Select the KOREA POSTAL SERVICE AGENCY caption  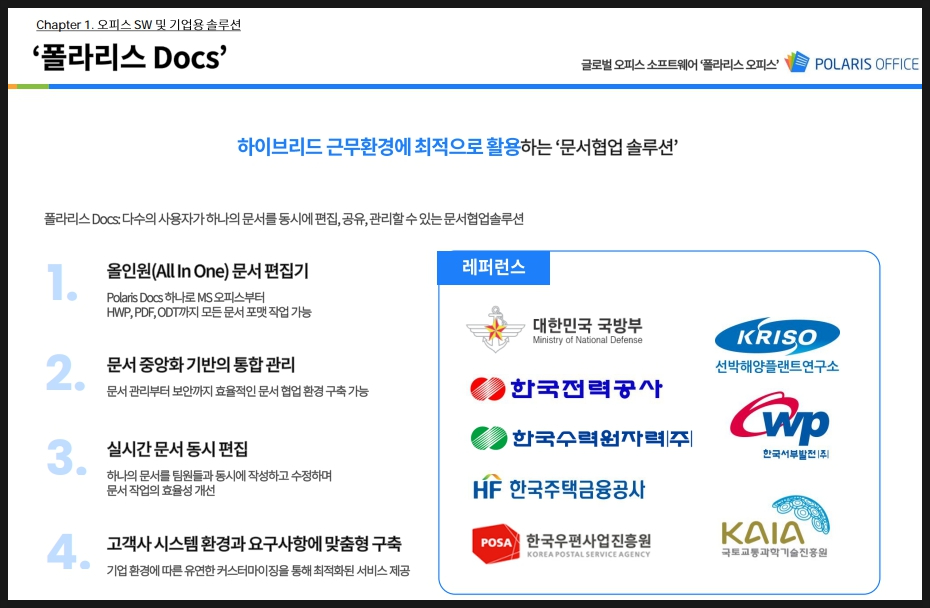click(x=588, y=555)
